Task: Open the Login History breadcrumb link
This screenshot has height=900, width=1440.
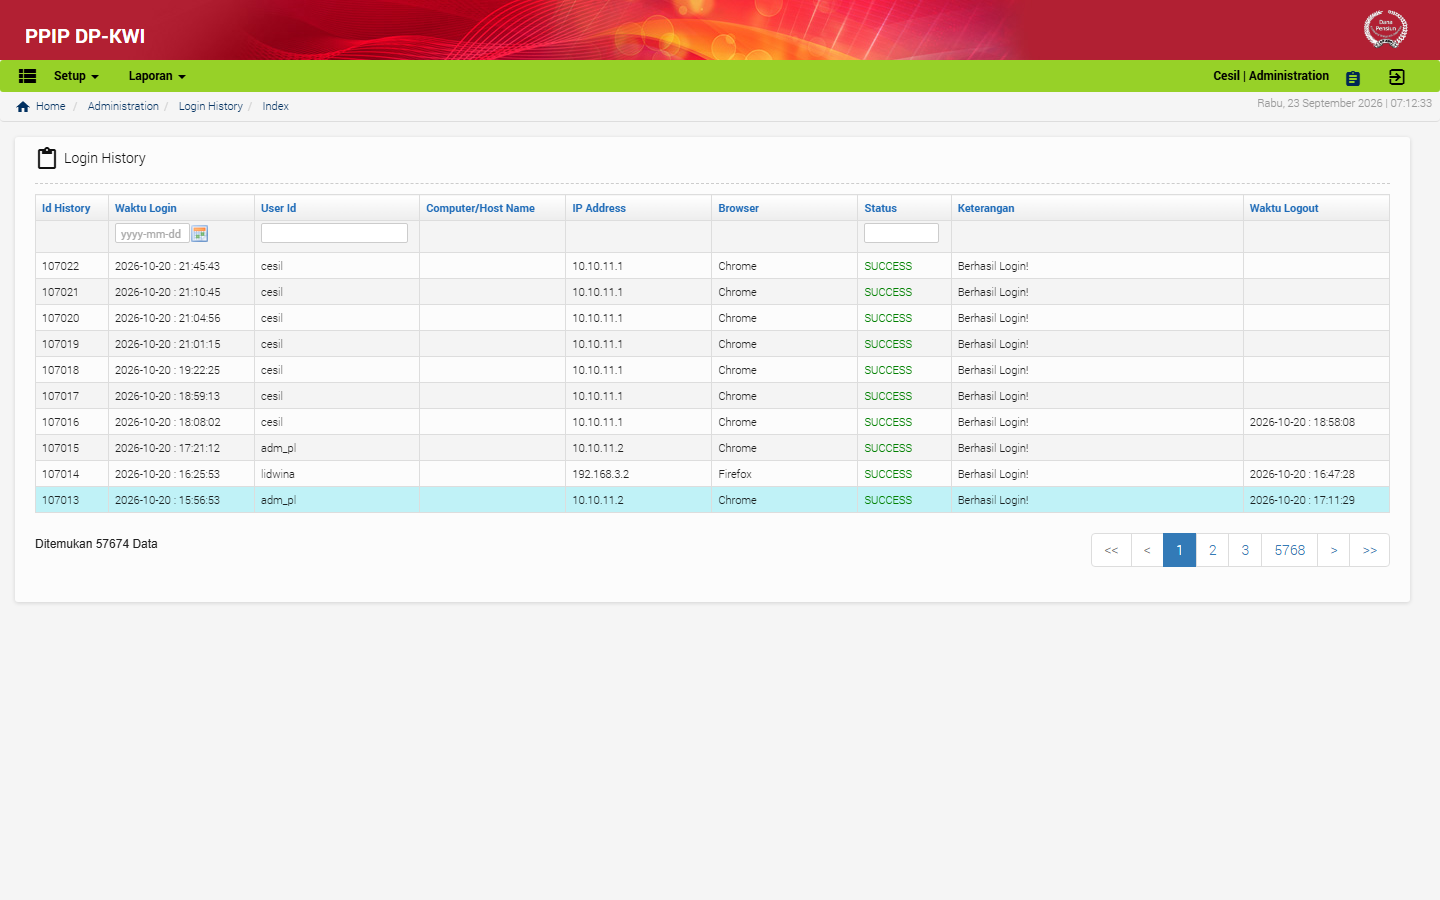Action: click(x=211, y=106)
